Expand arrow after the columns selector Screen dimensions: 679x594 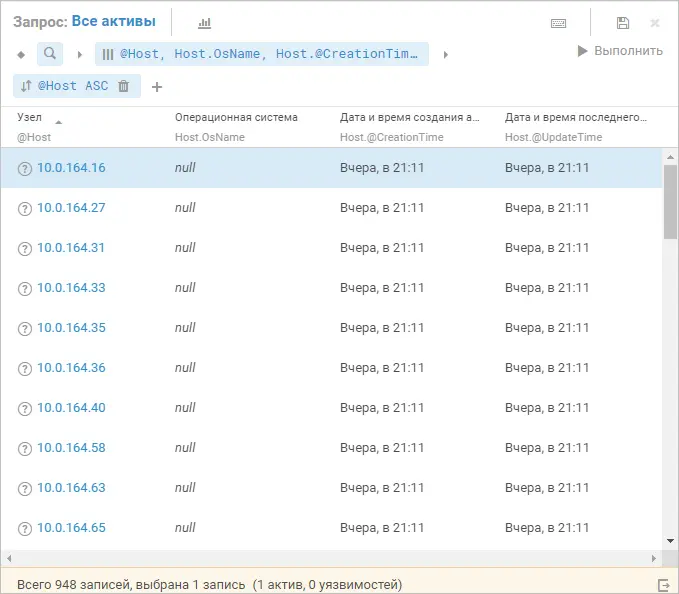pyautogui.click(x=445, y=54)
